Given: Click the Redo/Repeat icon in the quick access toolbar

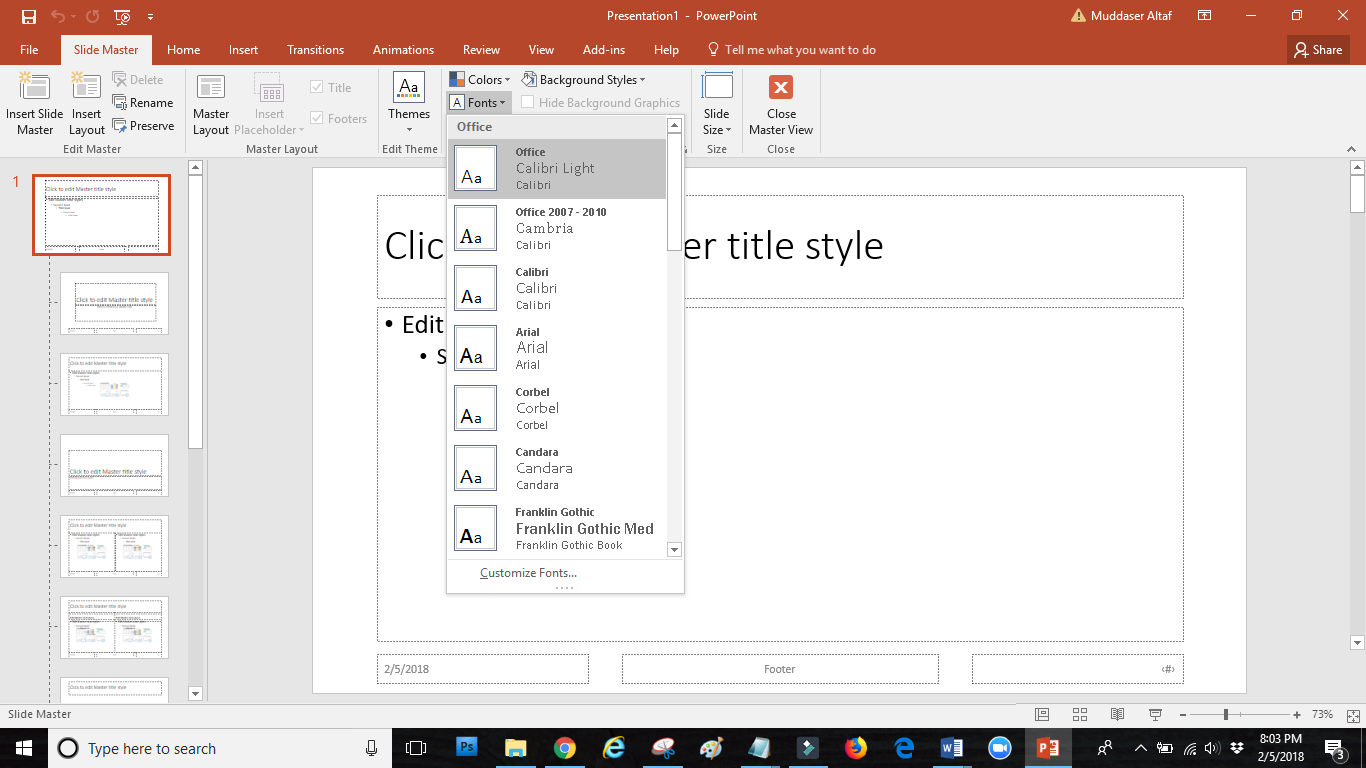Looking at the screenshot, I should point(92,16).
